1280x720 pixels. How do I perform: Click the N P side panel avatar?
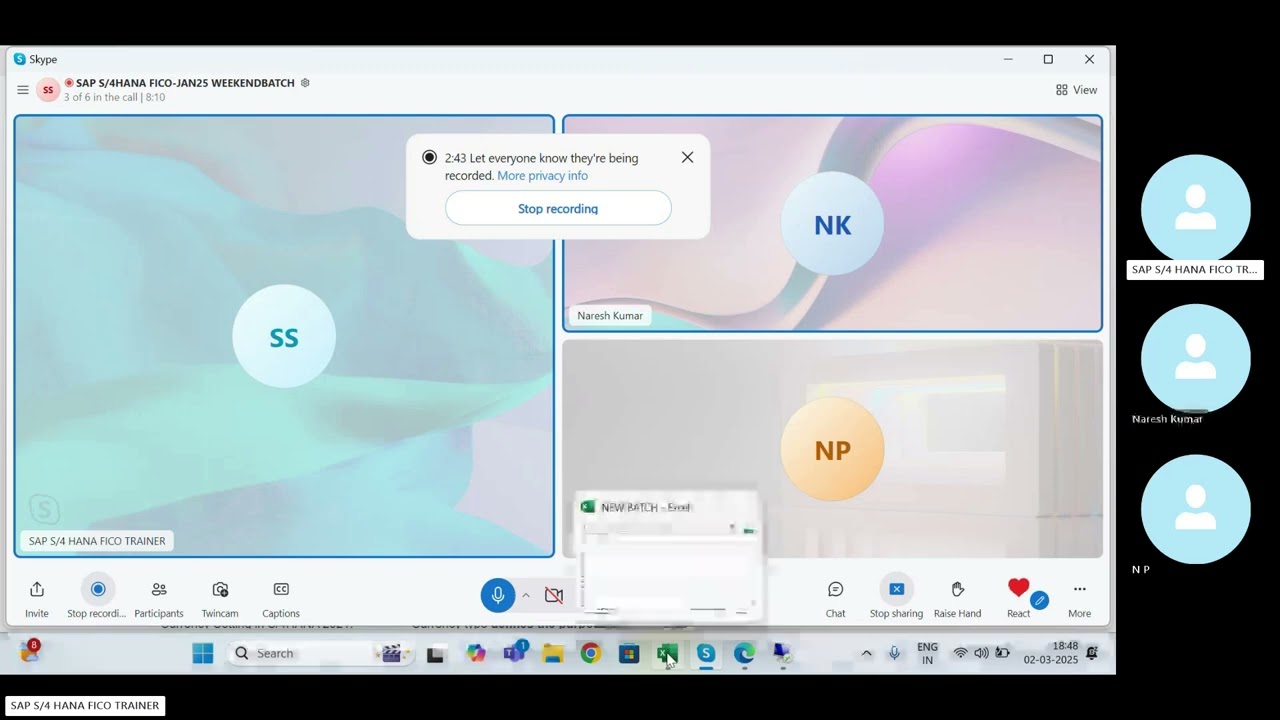point(1196,509)
